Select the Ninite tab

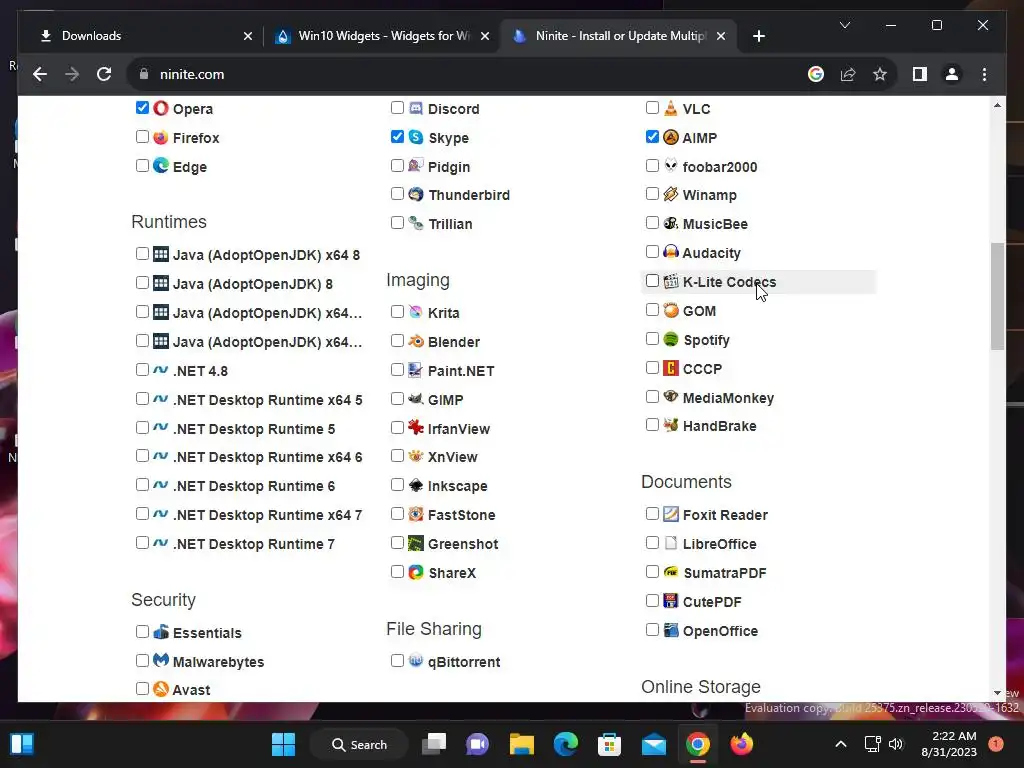coord(618,36)
